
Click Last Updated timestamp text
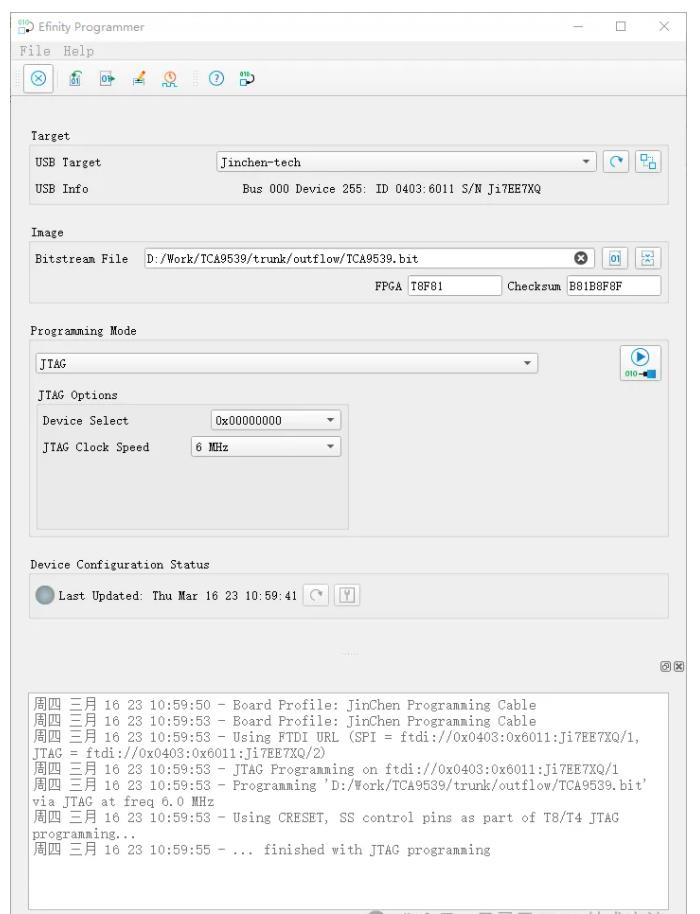pyautogui.click(x=178, y=596)
